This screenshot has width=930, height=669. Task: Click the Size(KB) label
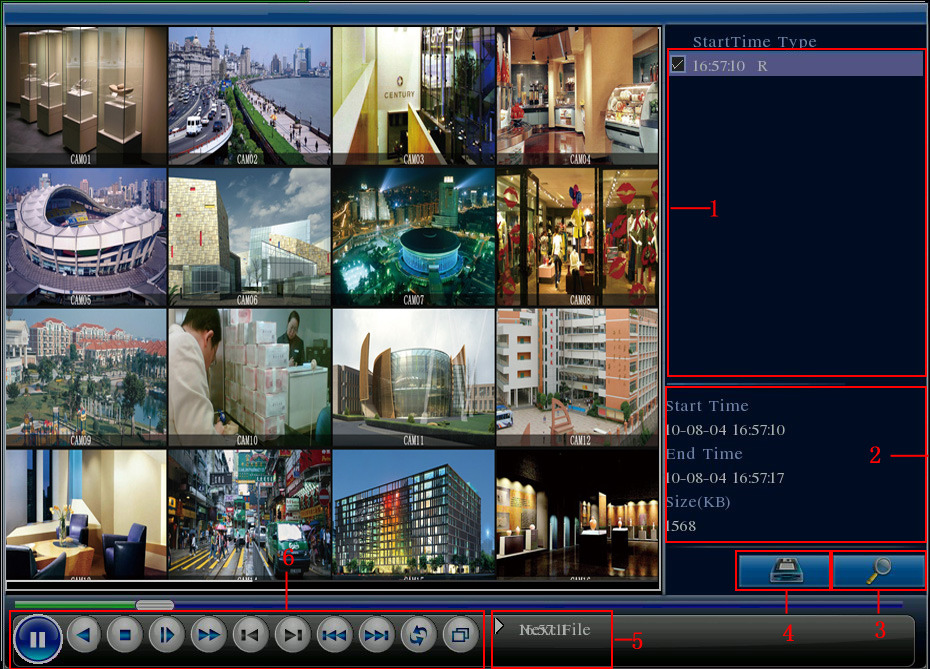click(698, 502)
